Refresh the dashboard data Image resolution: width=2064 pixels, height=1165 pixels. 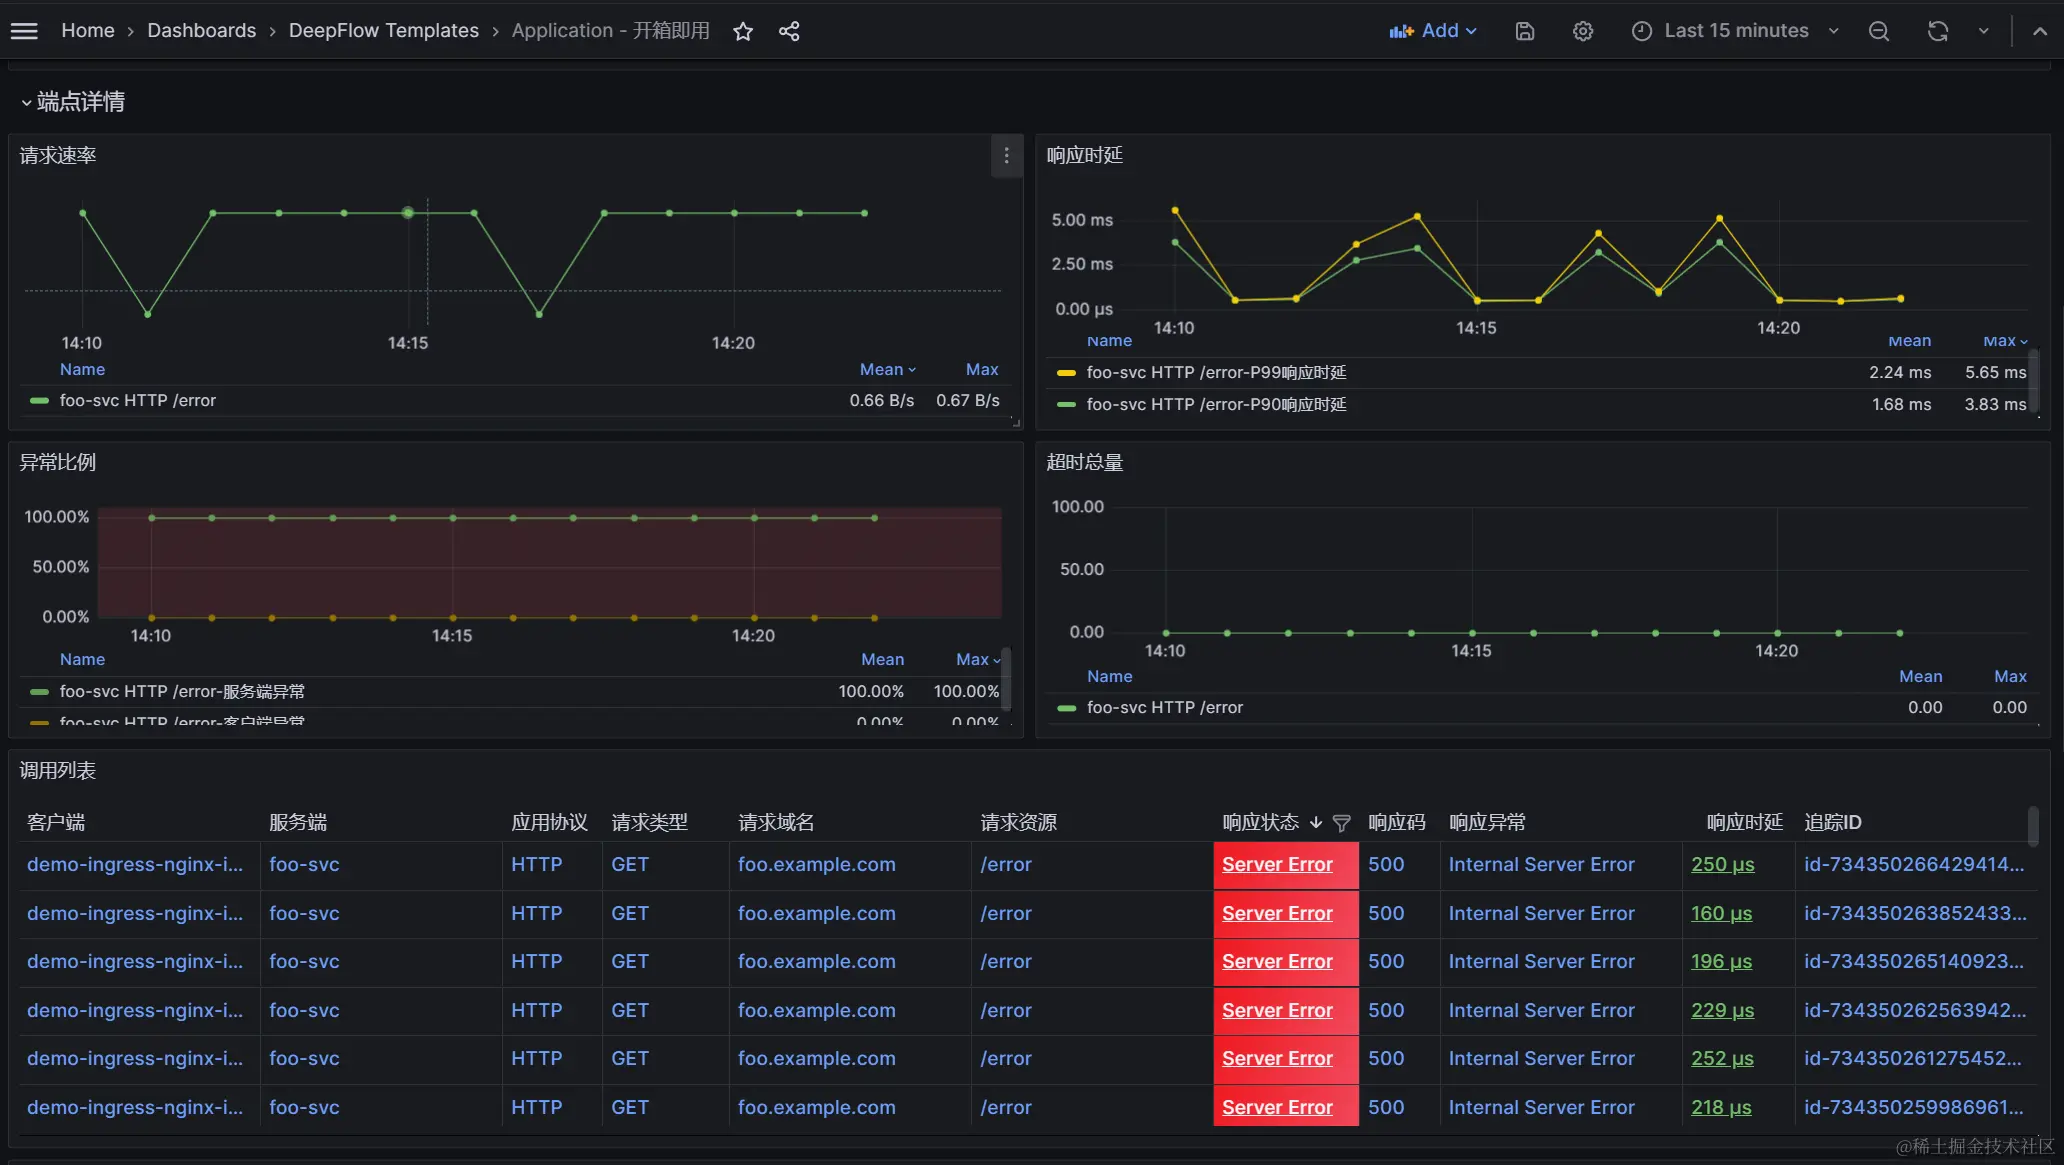coord(1937,31)
